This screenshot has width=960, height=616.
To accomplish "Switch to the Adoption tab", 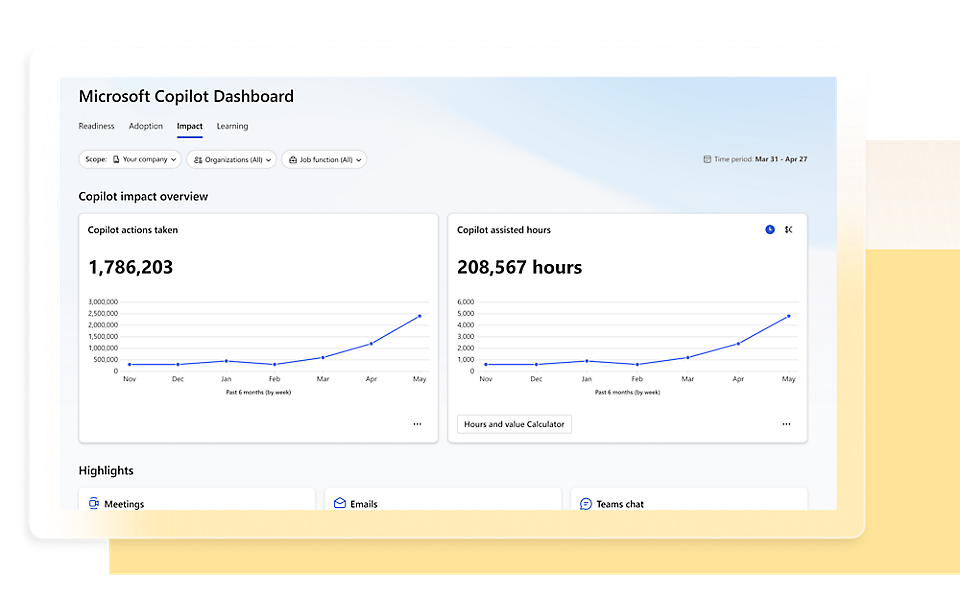I will pyautogui.click(x=146, y=126).
